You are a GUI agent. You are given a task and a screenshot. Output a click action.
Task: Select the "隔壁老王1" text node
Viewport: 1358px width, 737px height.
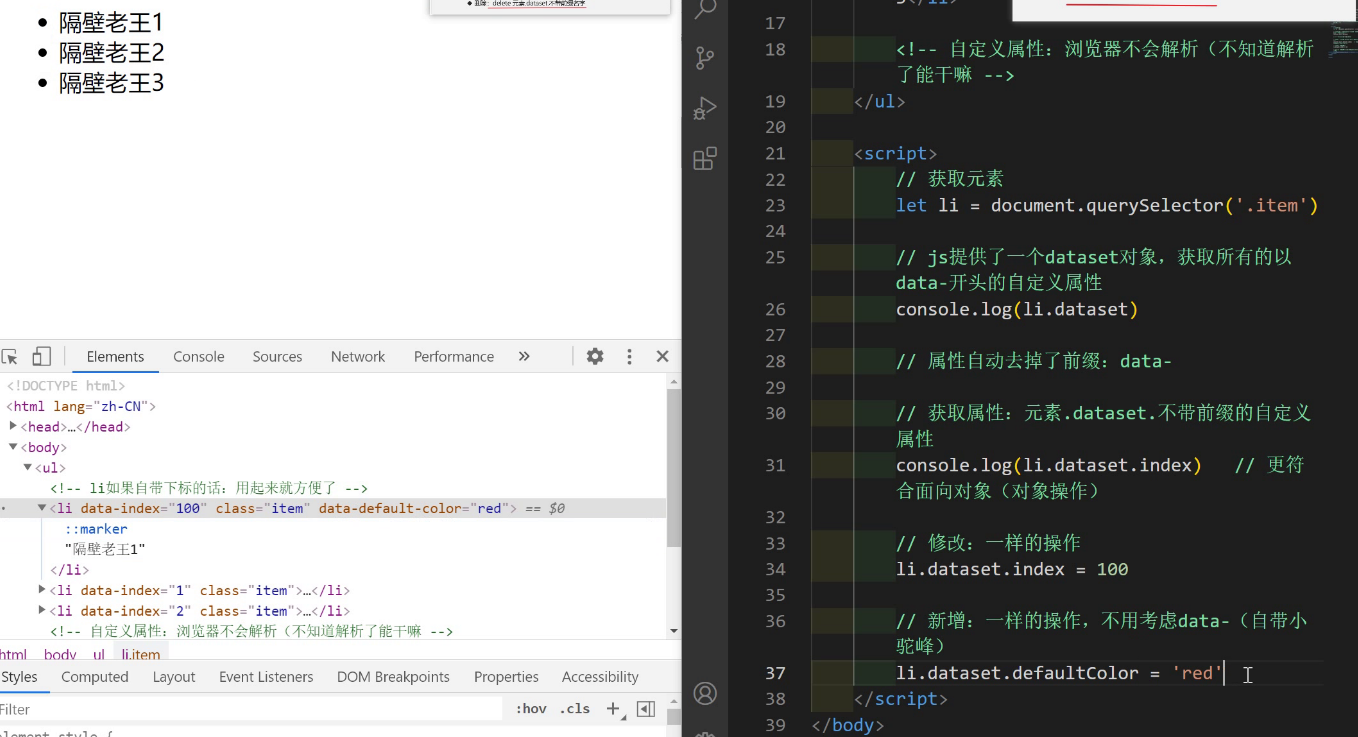(105, 549)
